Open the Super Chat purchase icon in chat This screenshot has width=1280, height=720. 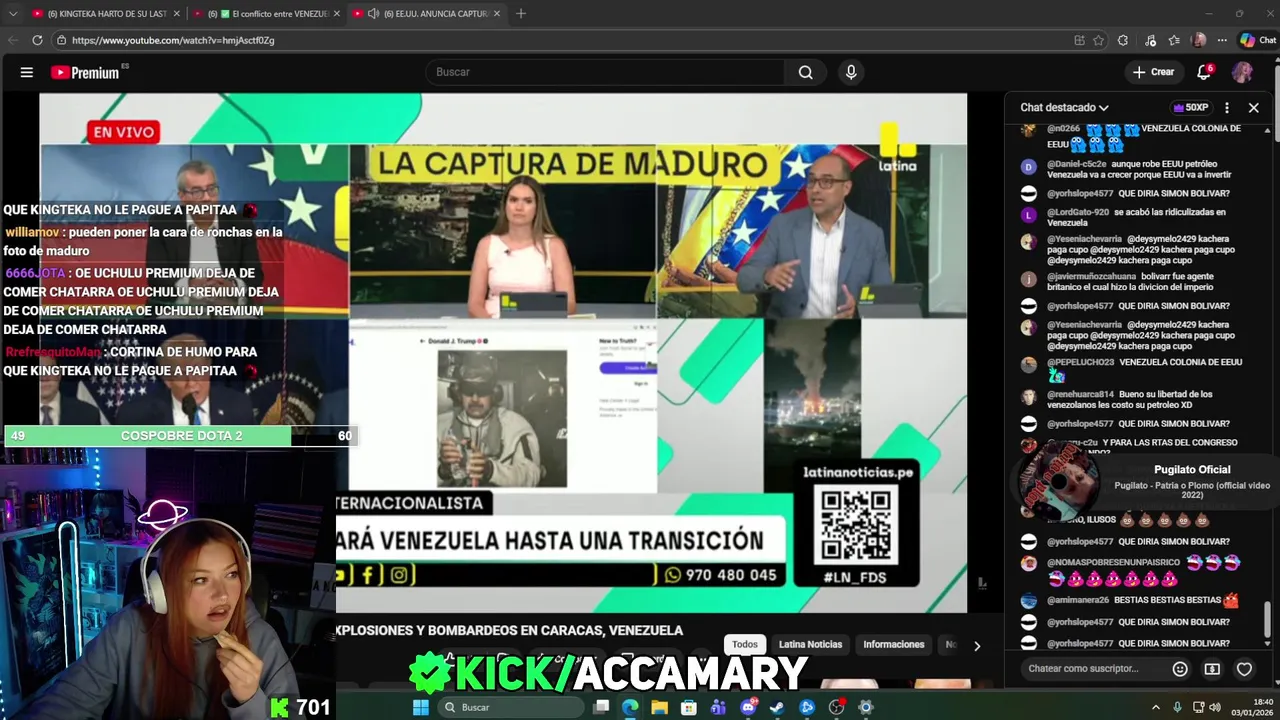click(x=1212, y=669)
